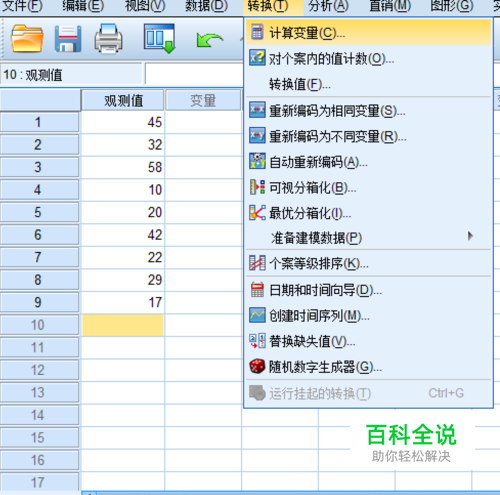Select the highlighted empty cell in row 10
Viewport: 500px width, 495px height.
(123, 325)
